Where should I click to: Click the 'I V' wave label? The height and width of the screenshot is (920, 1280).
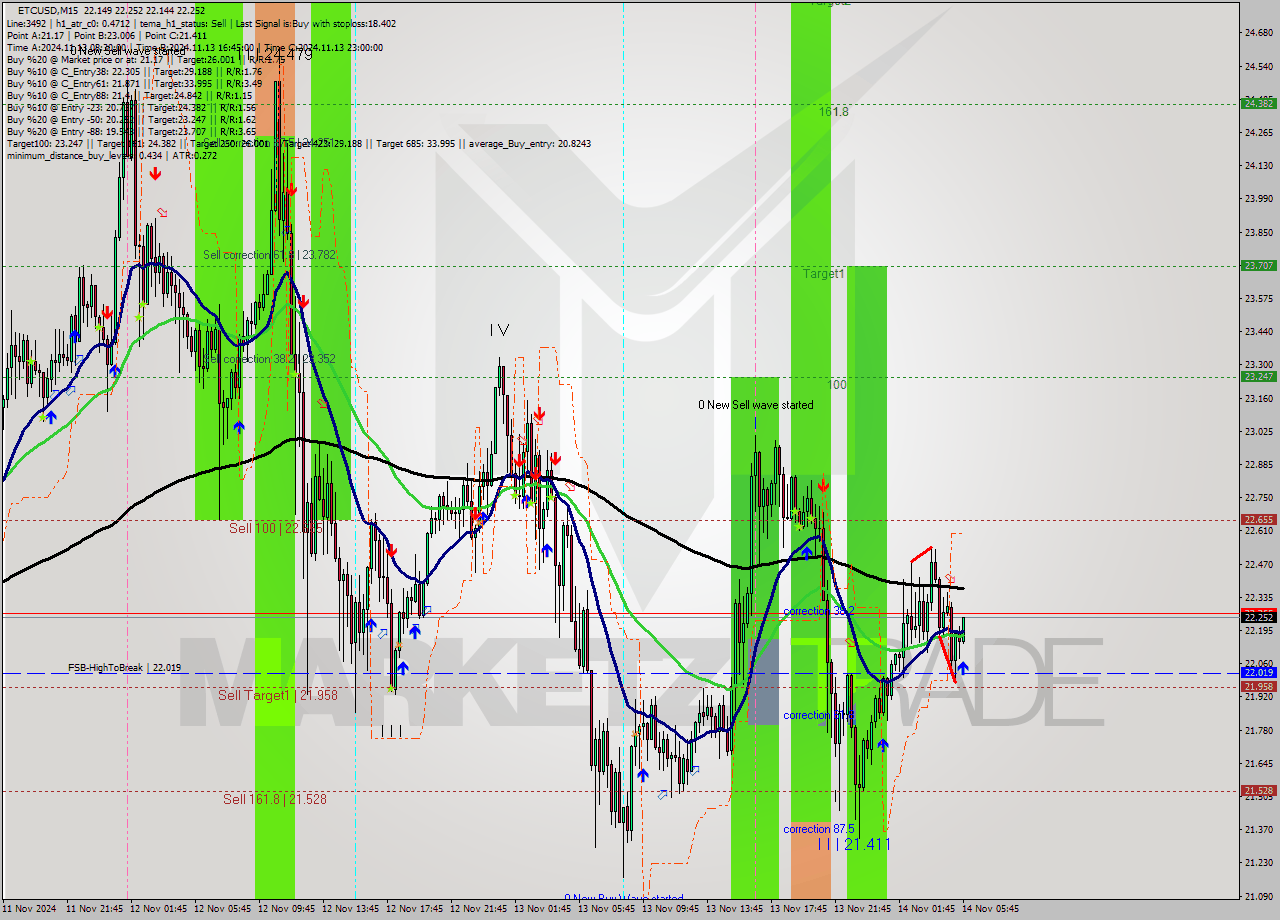(x=499, y=330)
